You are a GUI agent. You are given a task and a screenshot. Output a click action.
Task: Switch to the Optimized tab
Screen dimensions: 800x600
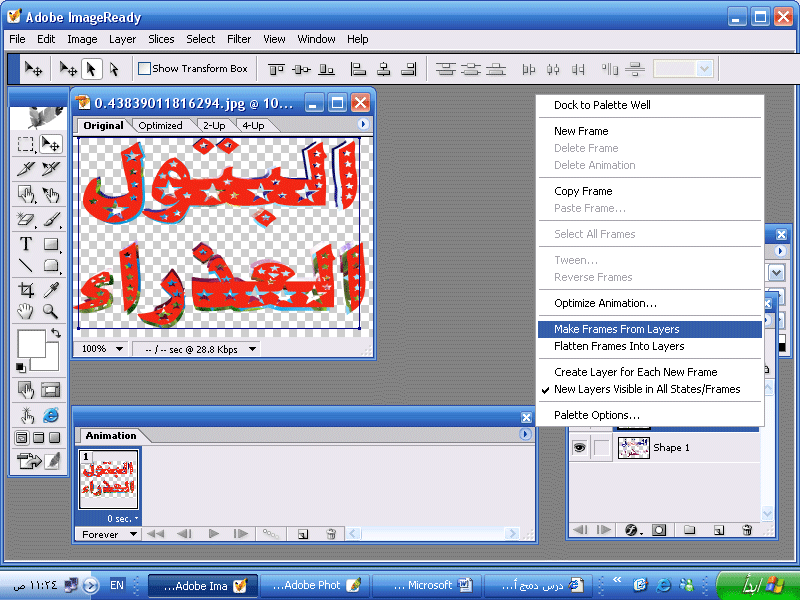click(x=160, y=125)
